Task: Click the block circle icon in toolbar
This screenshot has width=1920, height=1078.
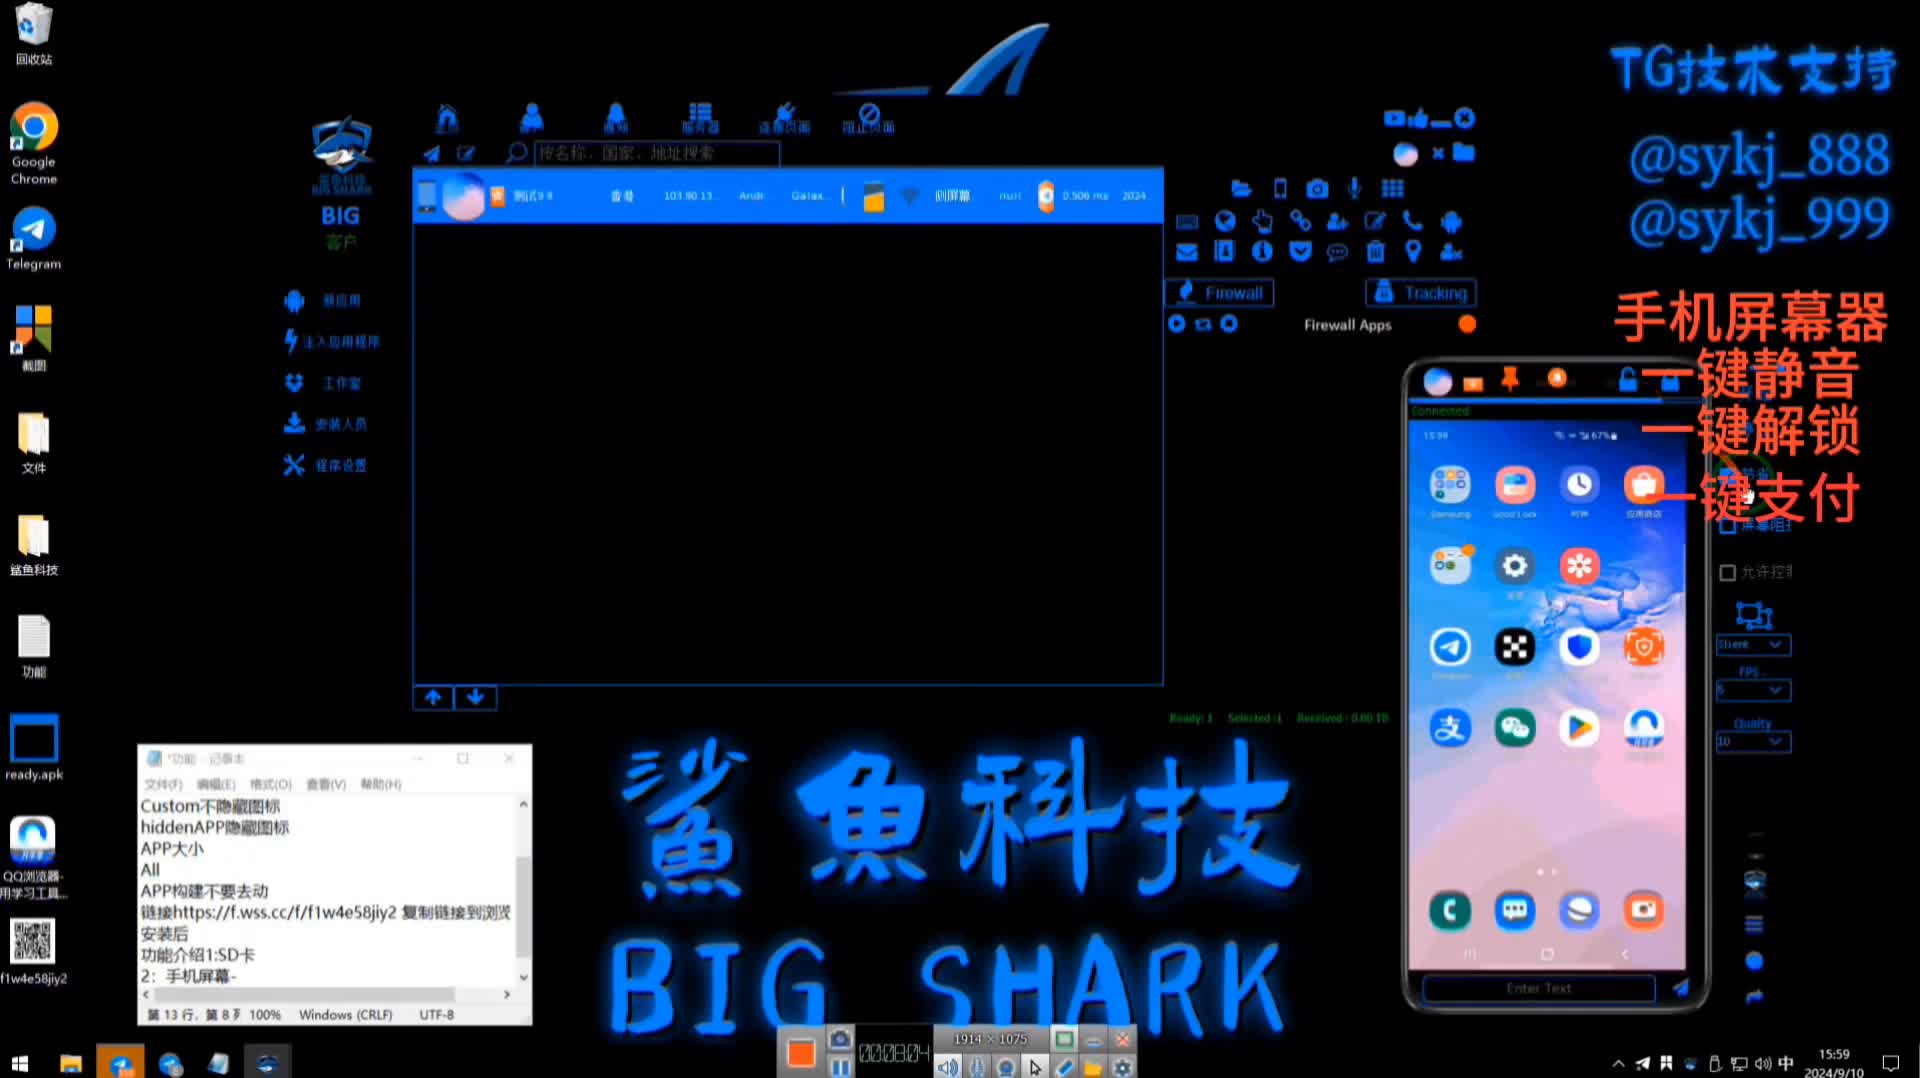Action: (868, 117)
